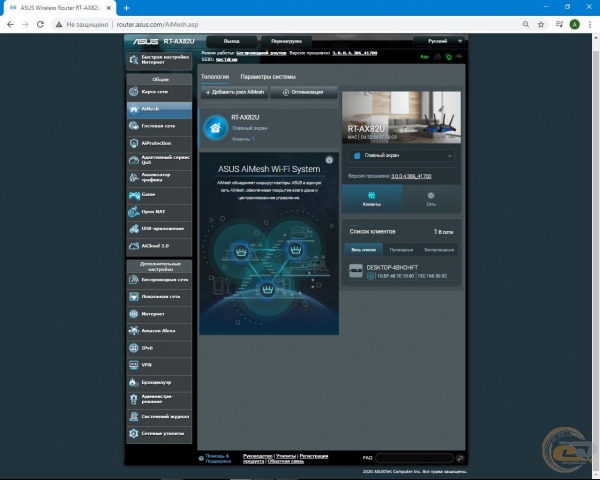600x480 pixels.
Task: Open Administration (Администрирование) sidebar item
Action: pyautogui.click(x=159, y=399)
